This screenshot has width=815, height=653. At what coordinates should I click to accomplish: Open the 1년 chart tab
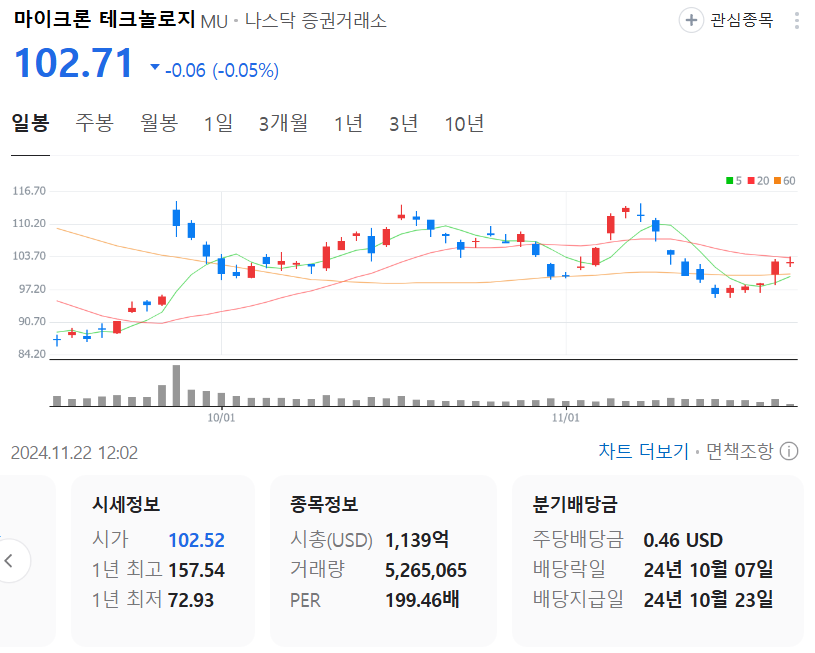[x=348, y=124]
